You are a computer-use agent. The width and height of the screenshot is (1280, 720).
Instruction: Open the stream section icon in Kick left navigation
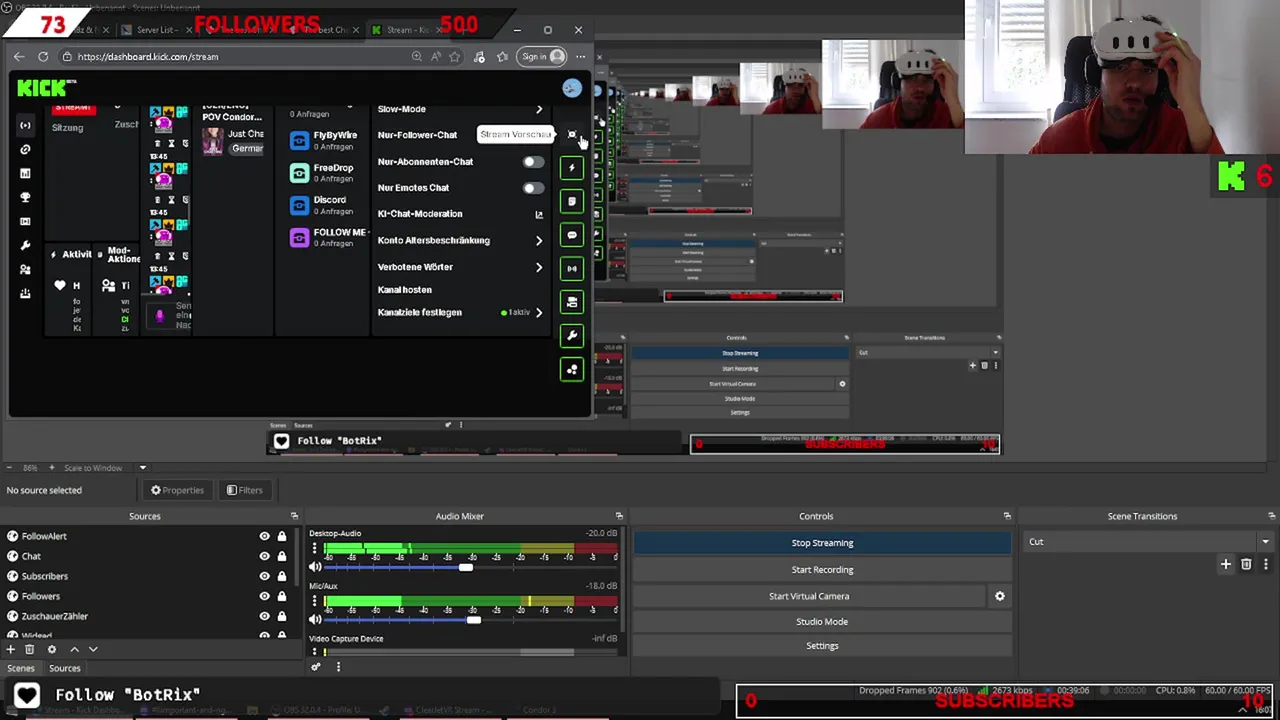(x=25, y=125)
